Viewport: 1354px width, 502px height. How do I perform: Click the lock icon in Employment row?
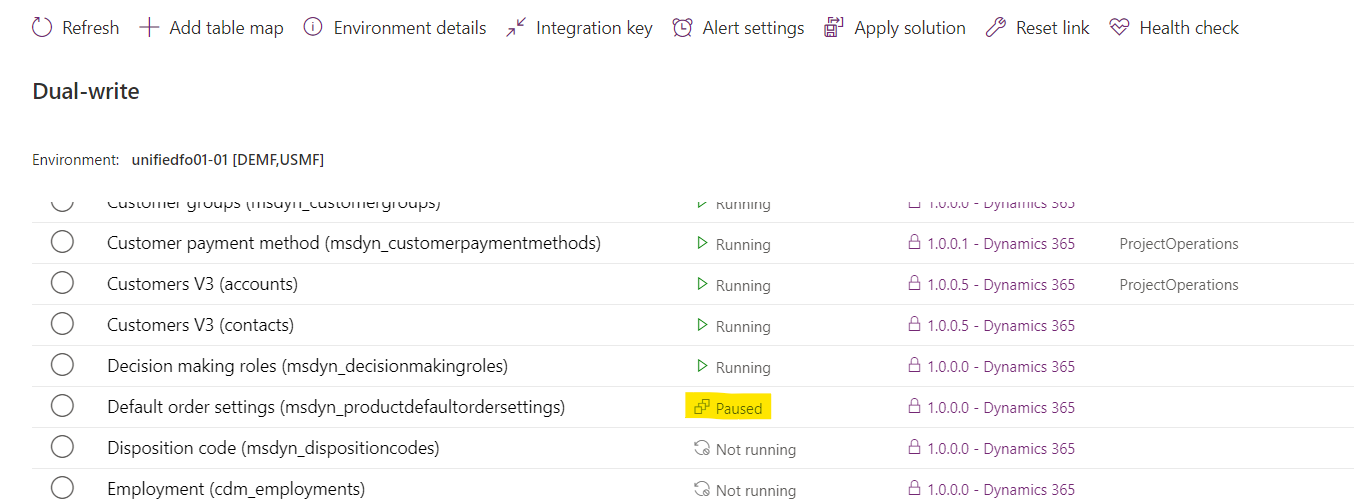coord(913,489)
